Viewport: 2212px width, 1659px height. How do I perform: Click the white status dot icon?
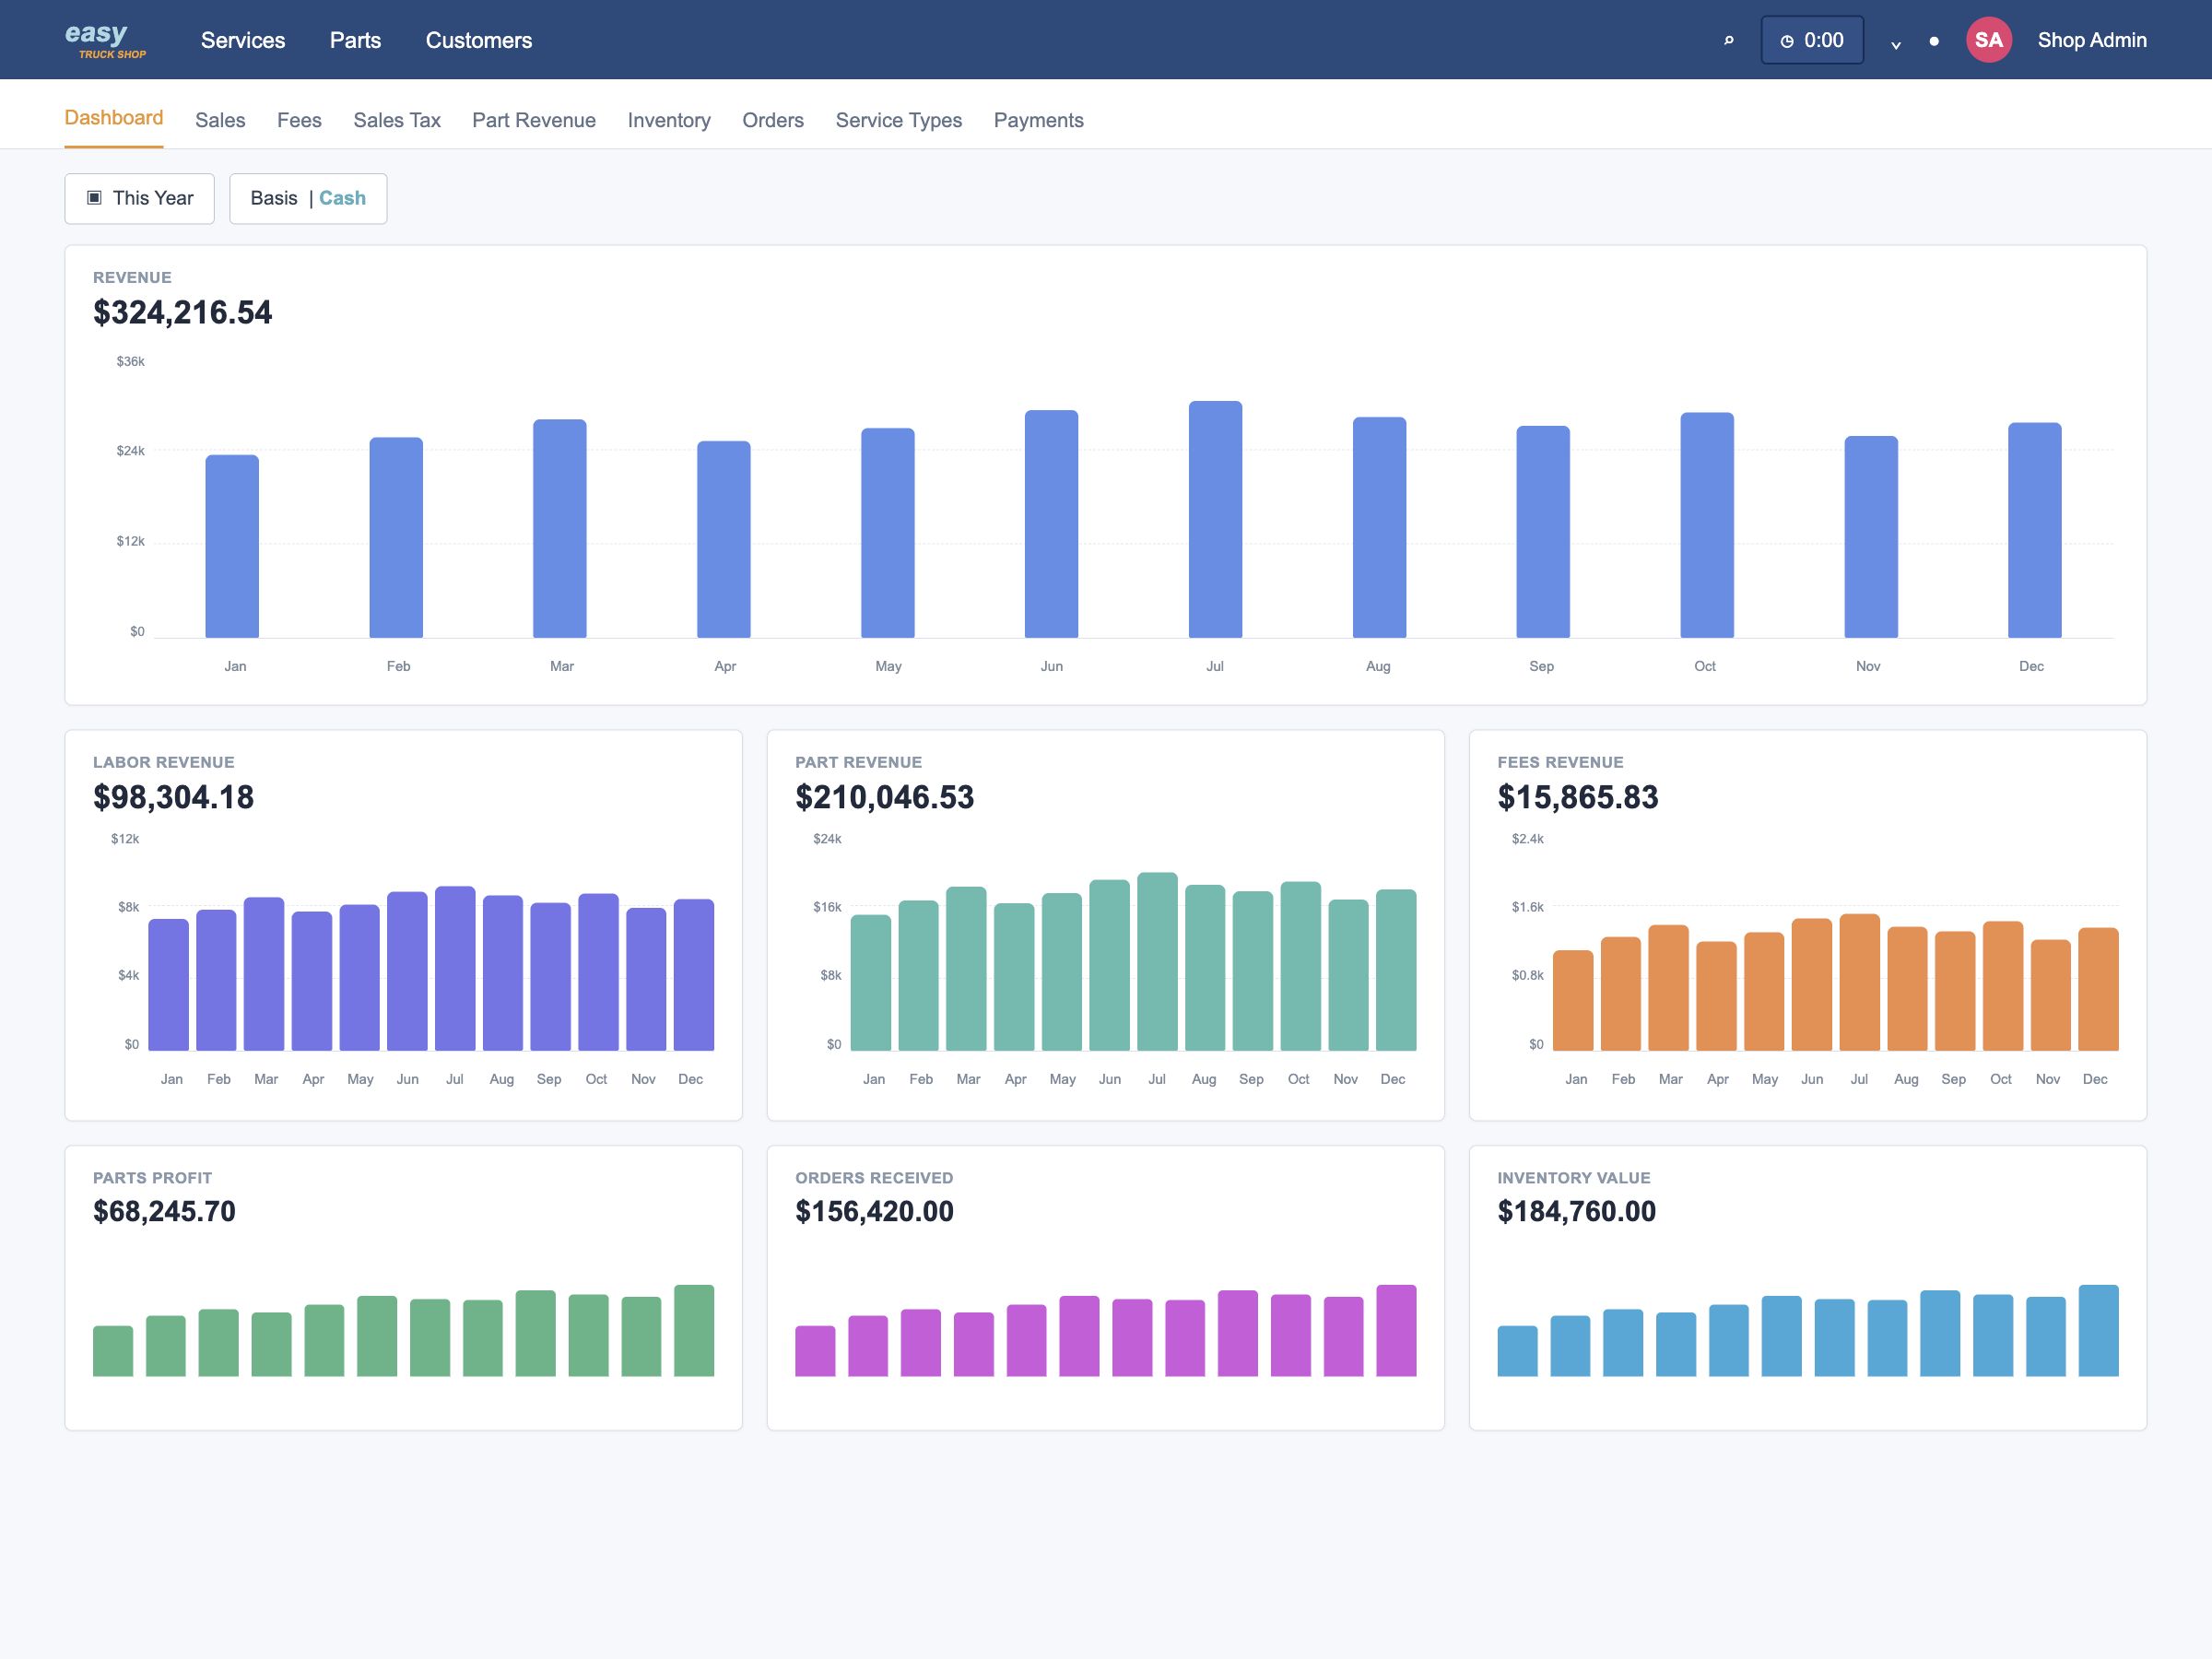pos(1933,41)
